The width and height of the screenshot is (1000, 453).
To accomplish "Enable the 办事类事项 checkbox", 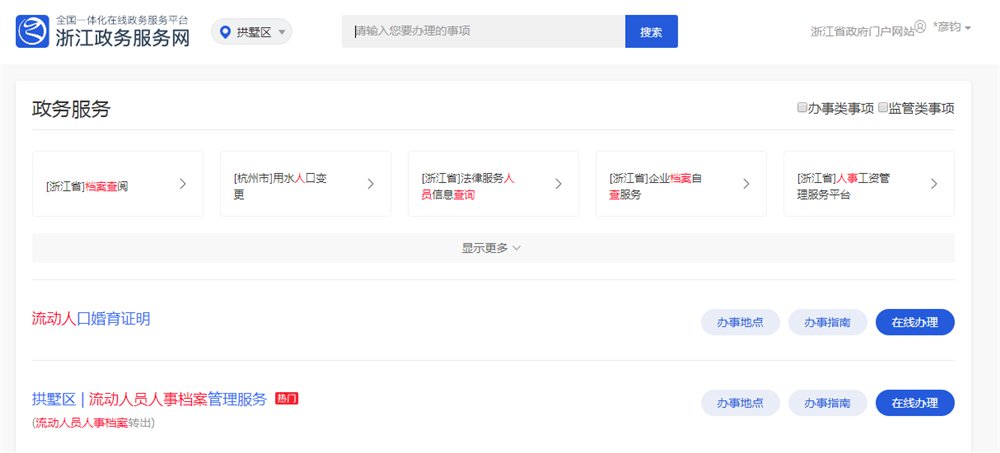I will click(802, 108).
